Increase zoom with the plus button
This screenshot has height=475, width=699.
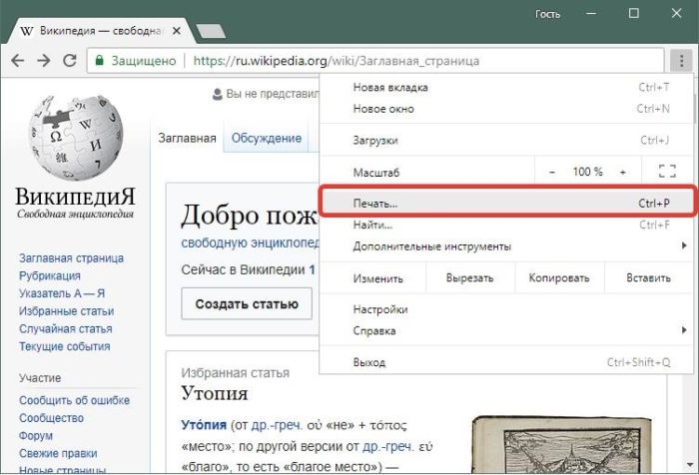coord(623,172)
